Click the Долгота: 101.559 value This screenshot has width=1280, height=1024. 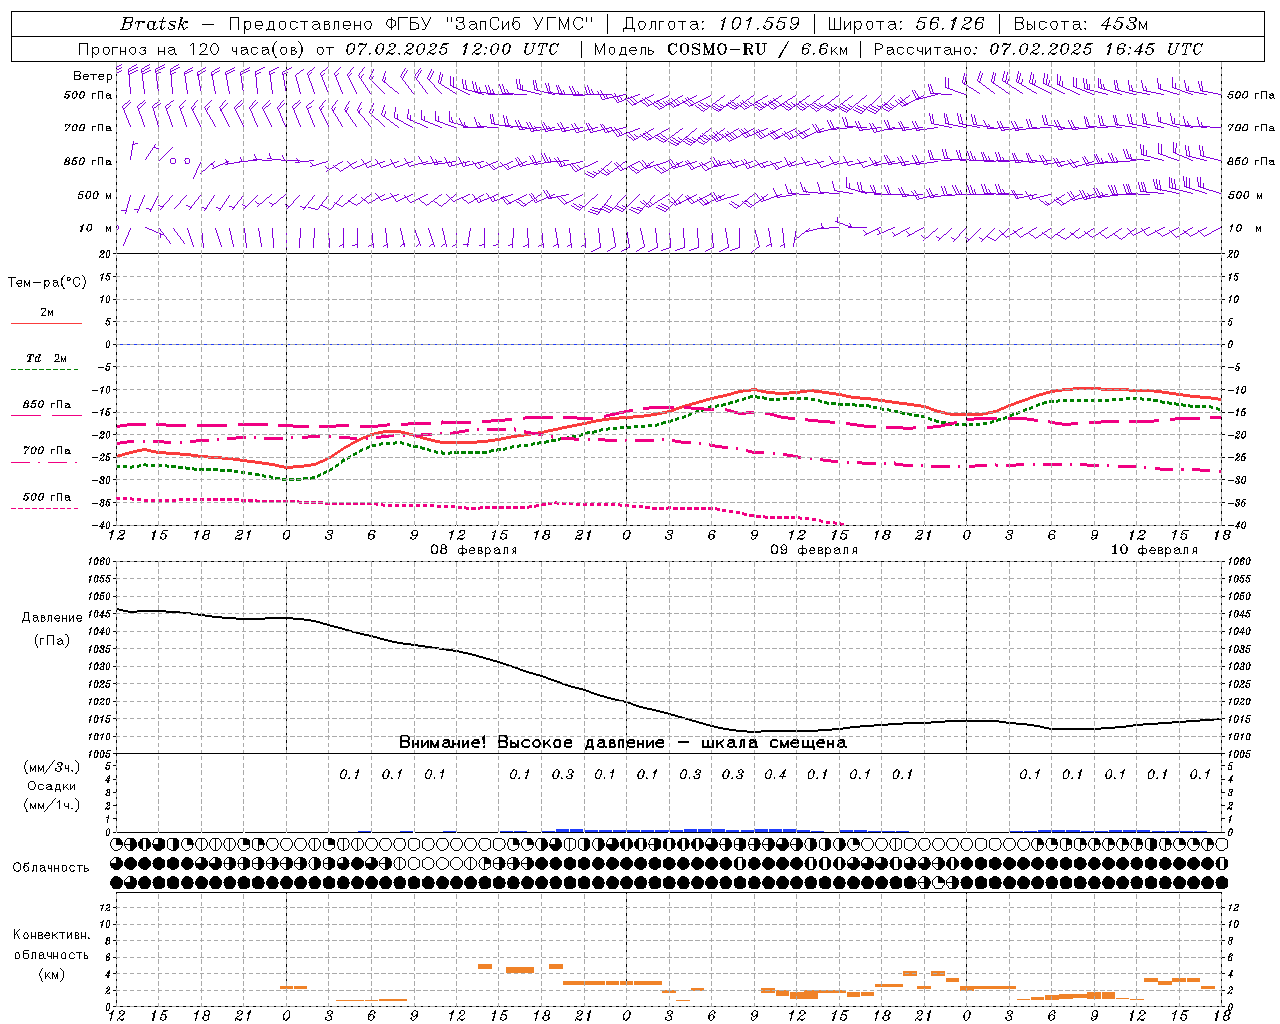pos(712,24)
